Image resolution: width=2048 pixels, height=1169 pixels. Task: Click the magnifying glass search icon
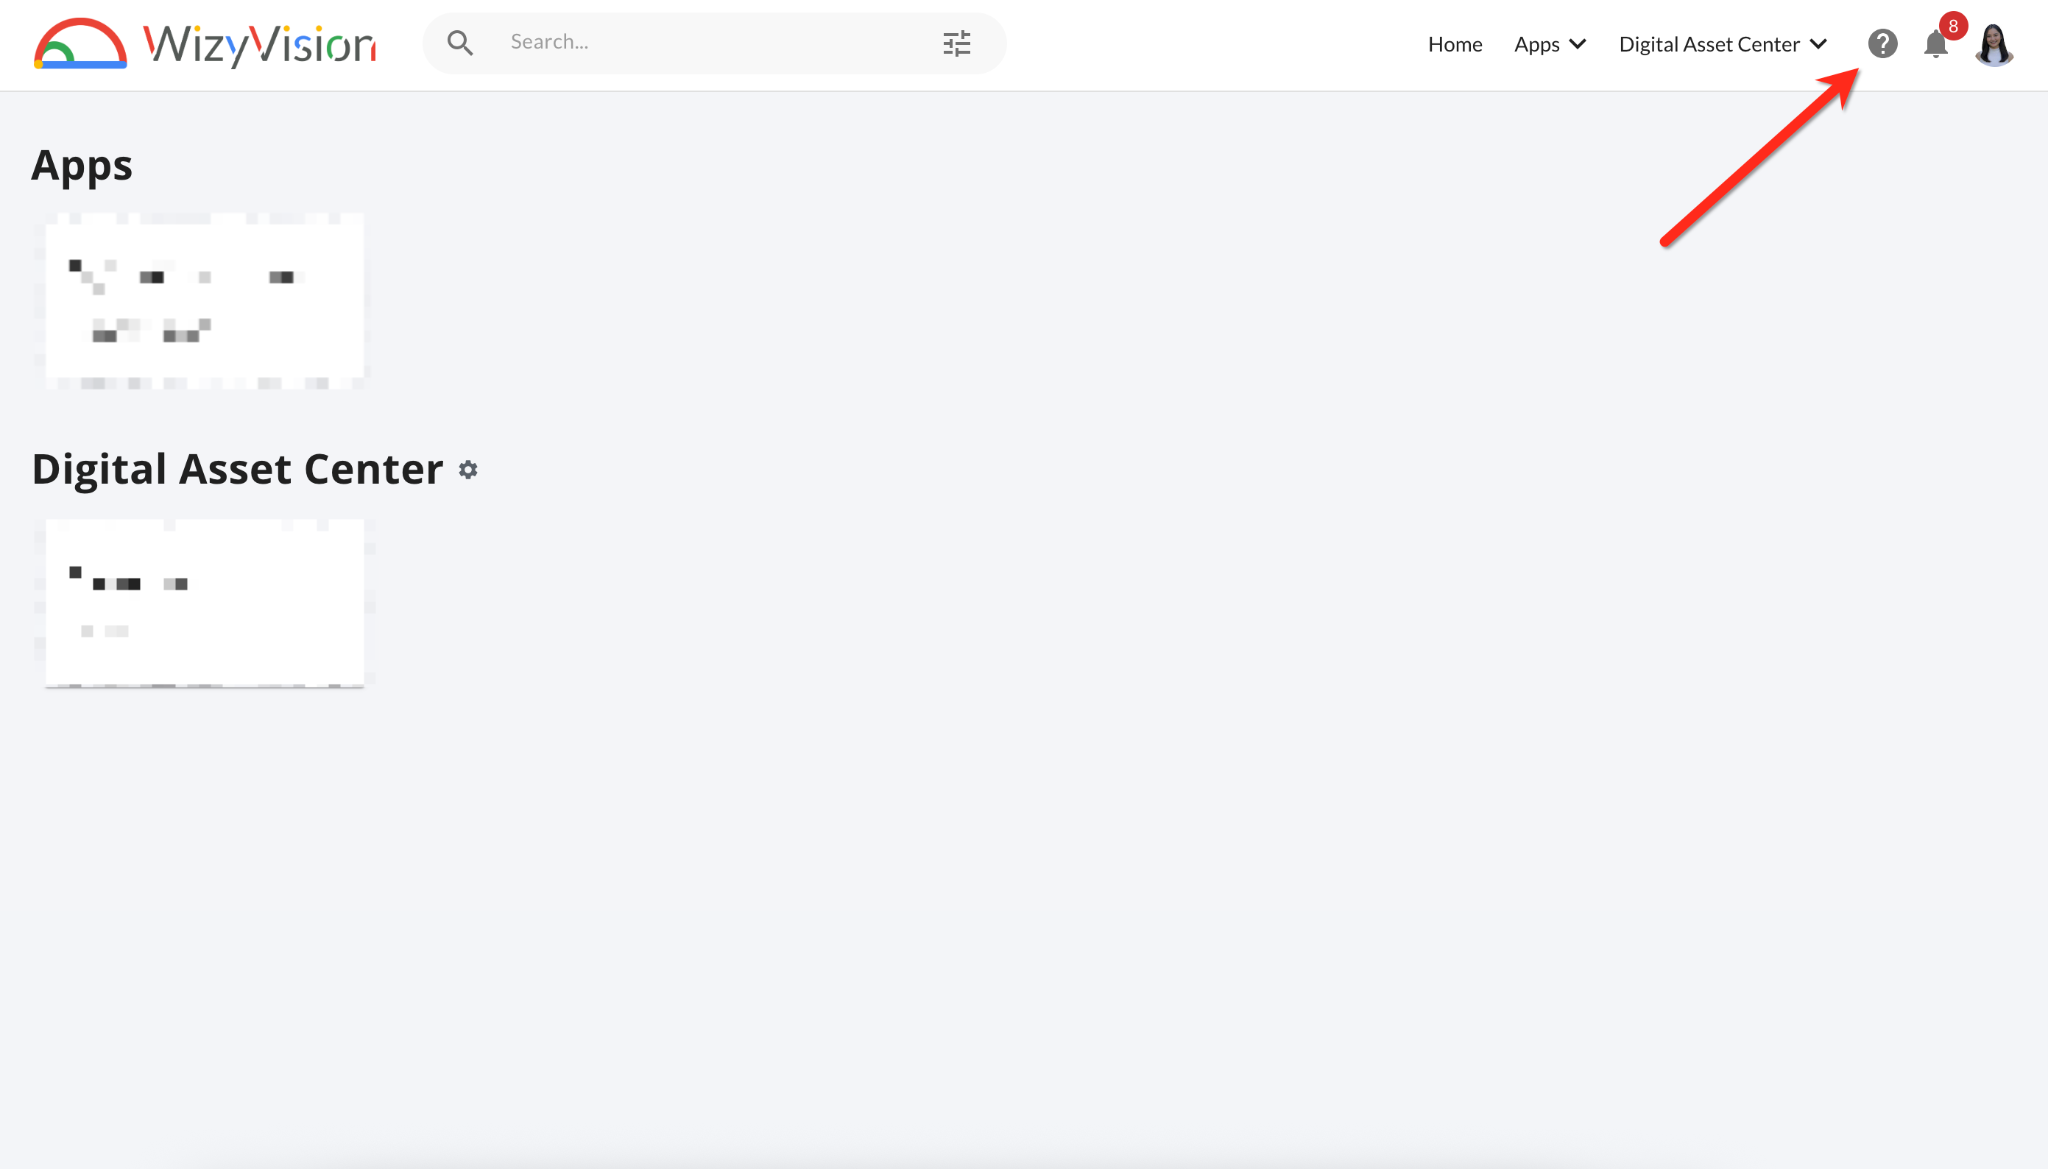point(460,43)
